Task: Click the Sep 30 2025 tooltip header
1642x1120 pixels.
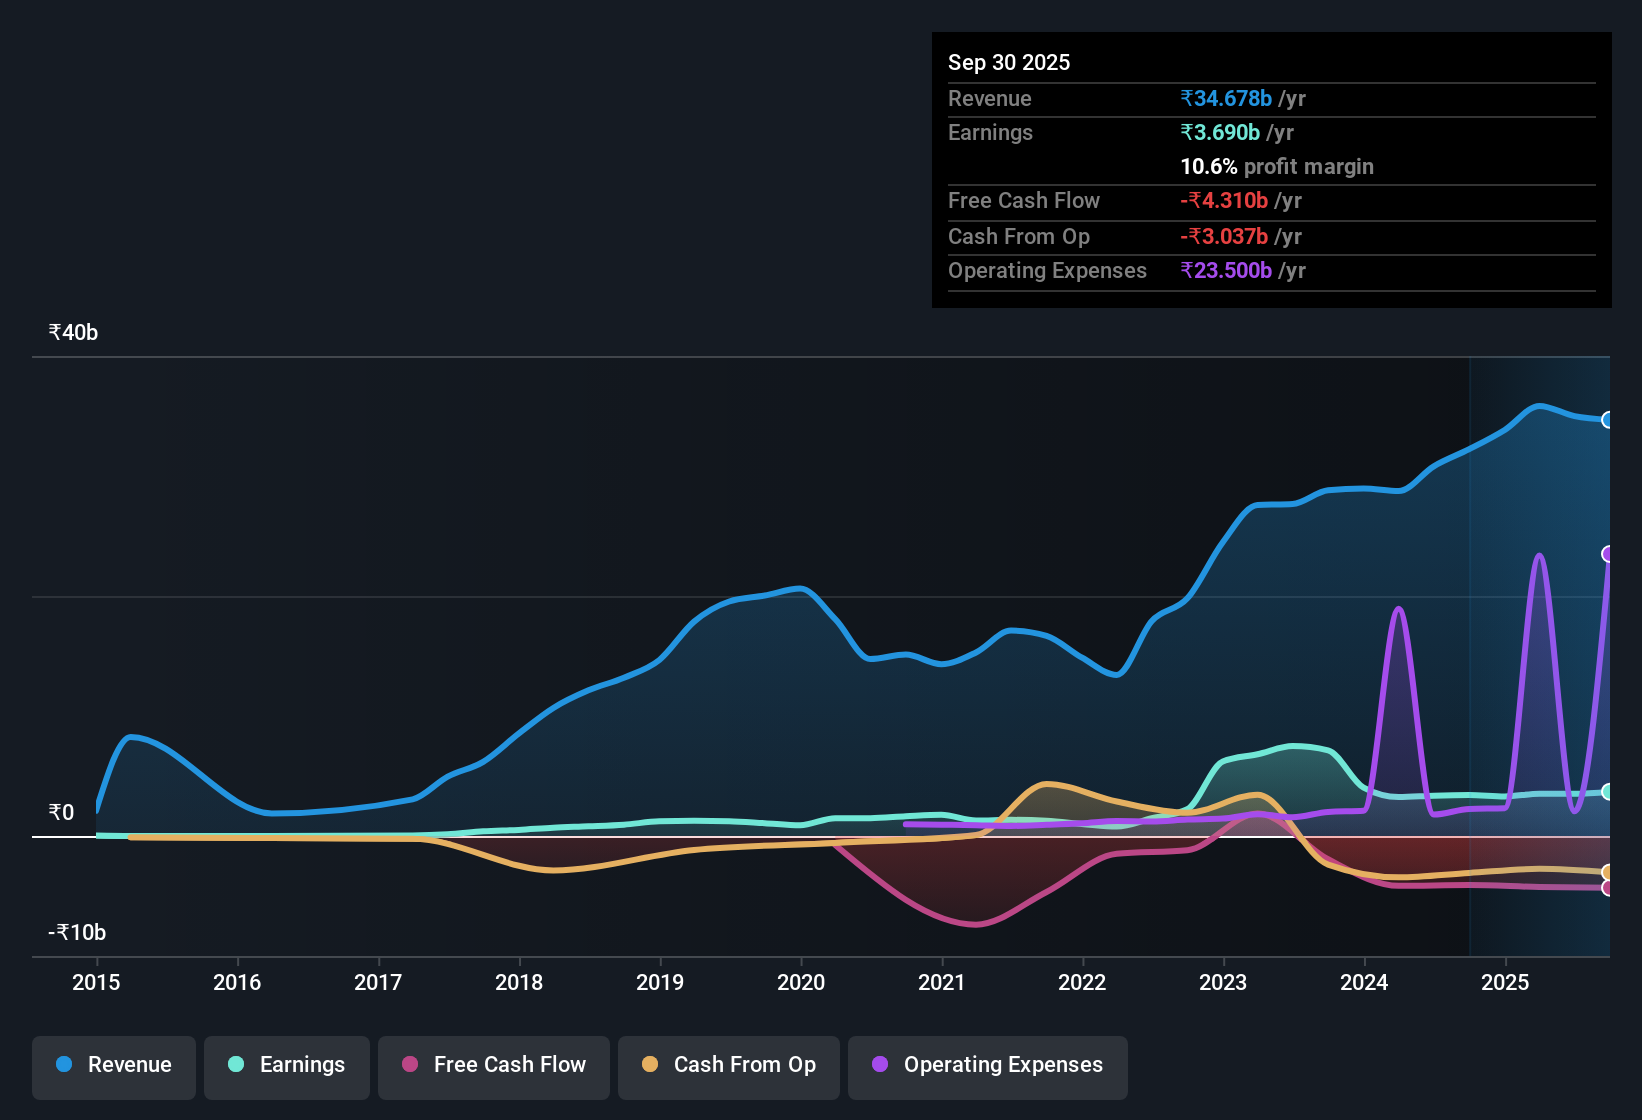Action: 1009,62
